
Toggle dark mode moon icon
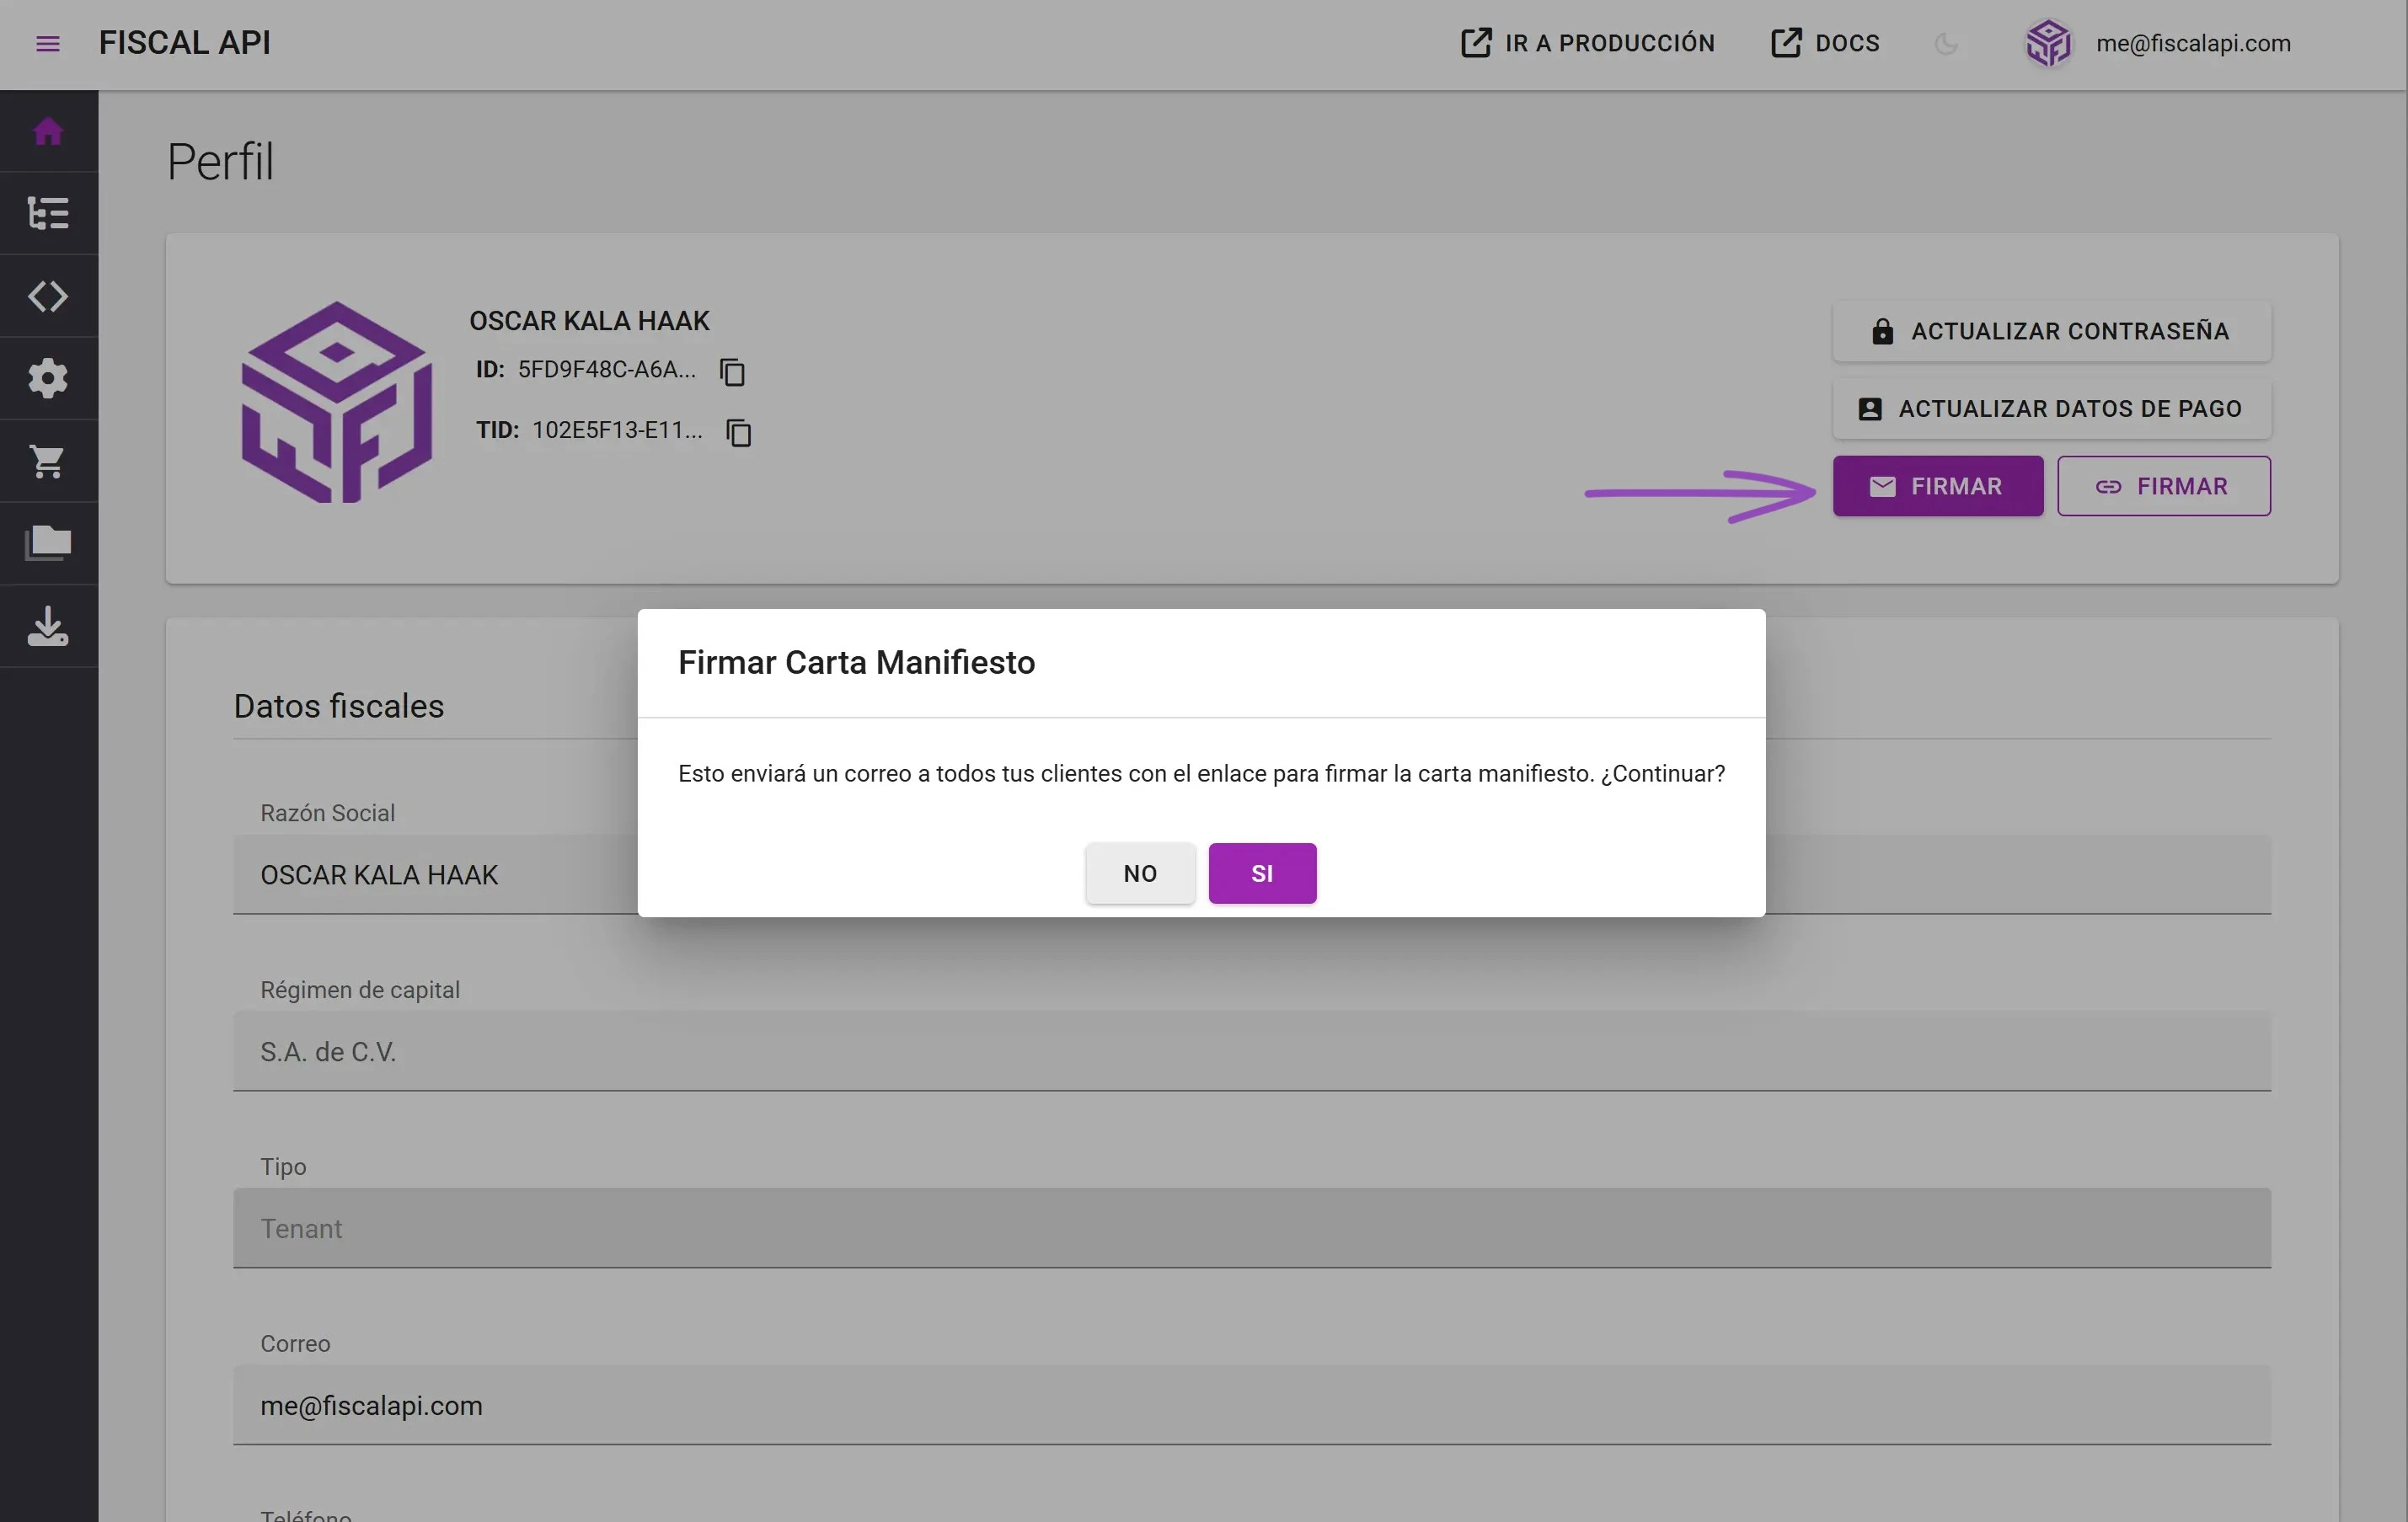click(1945, 44)
